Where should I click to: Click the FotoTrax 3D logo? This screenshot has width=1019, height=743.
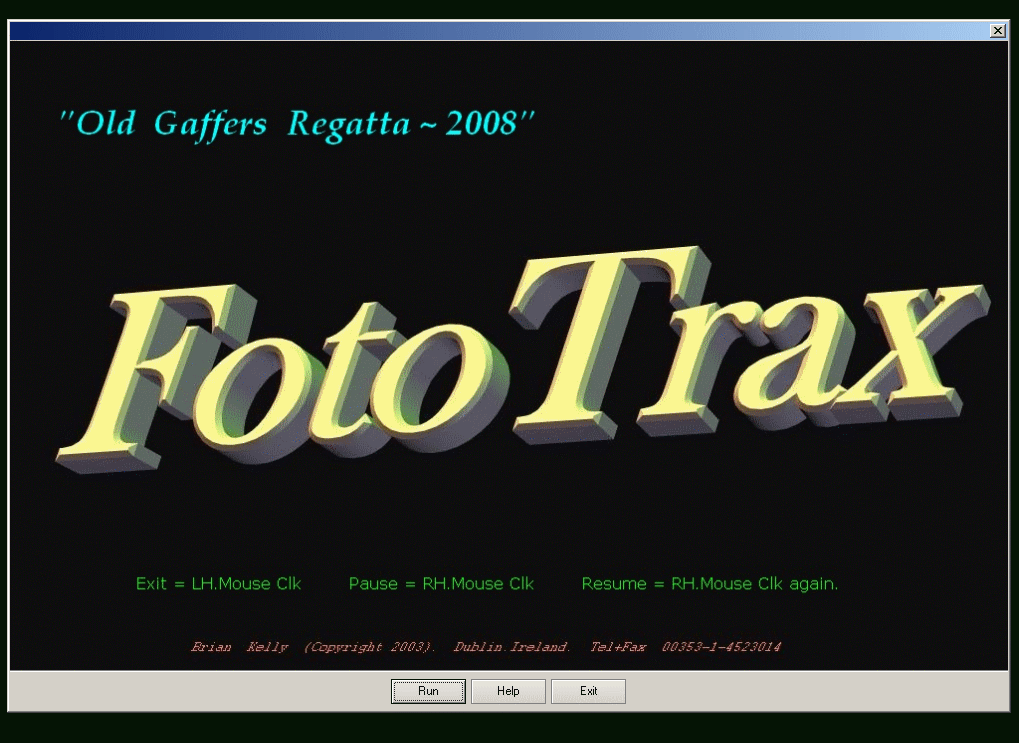(x=522, y=359)
